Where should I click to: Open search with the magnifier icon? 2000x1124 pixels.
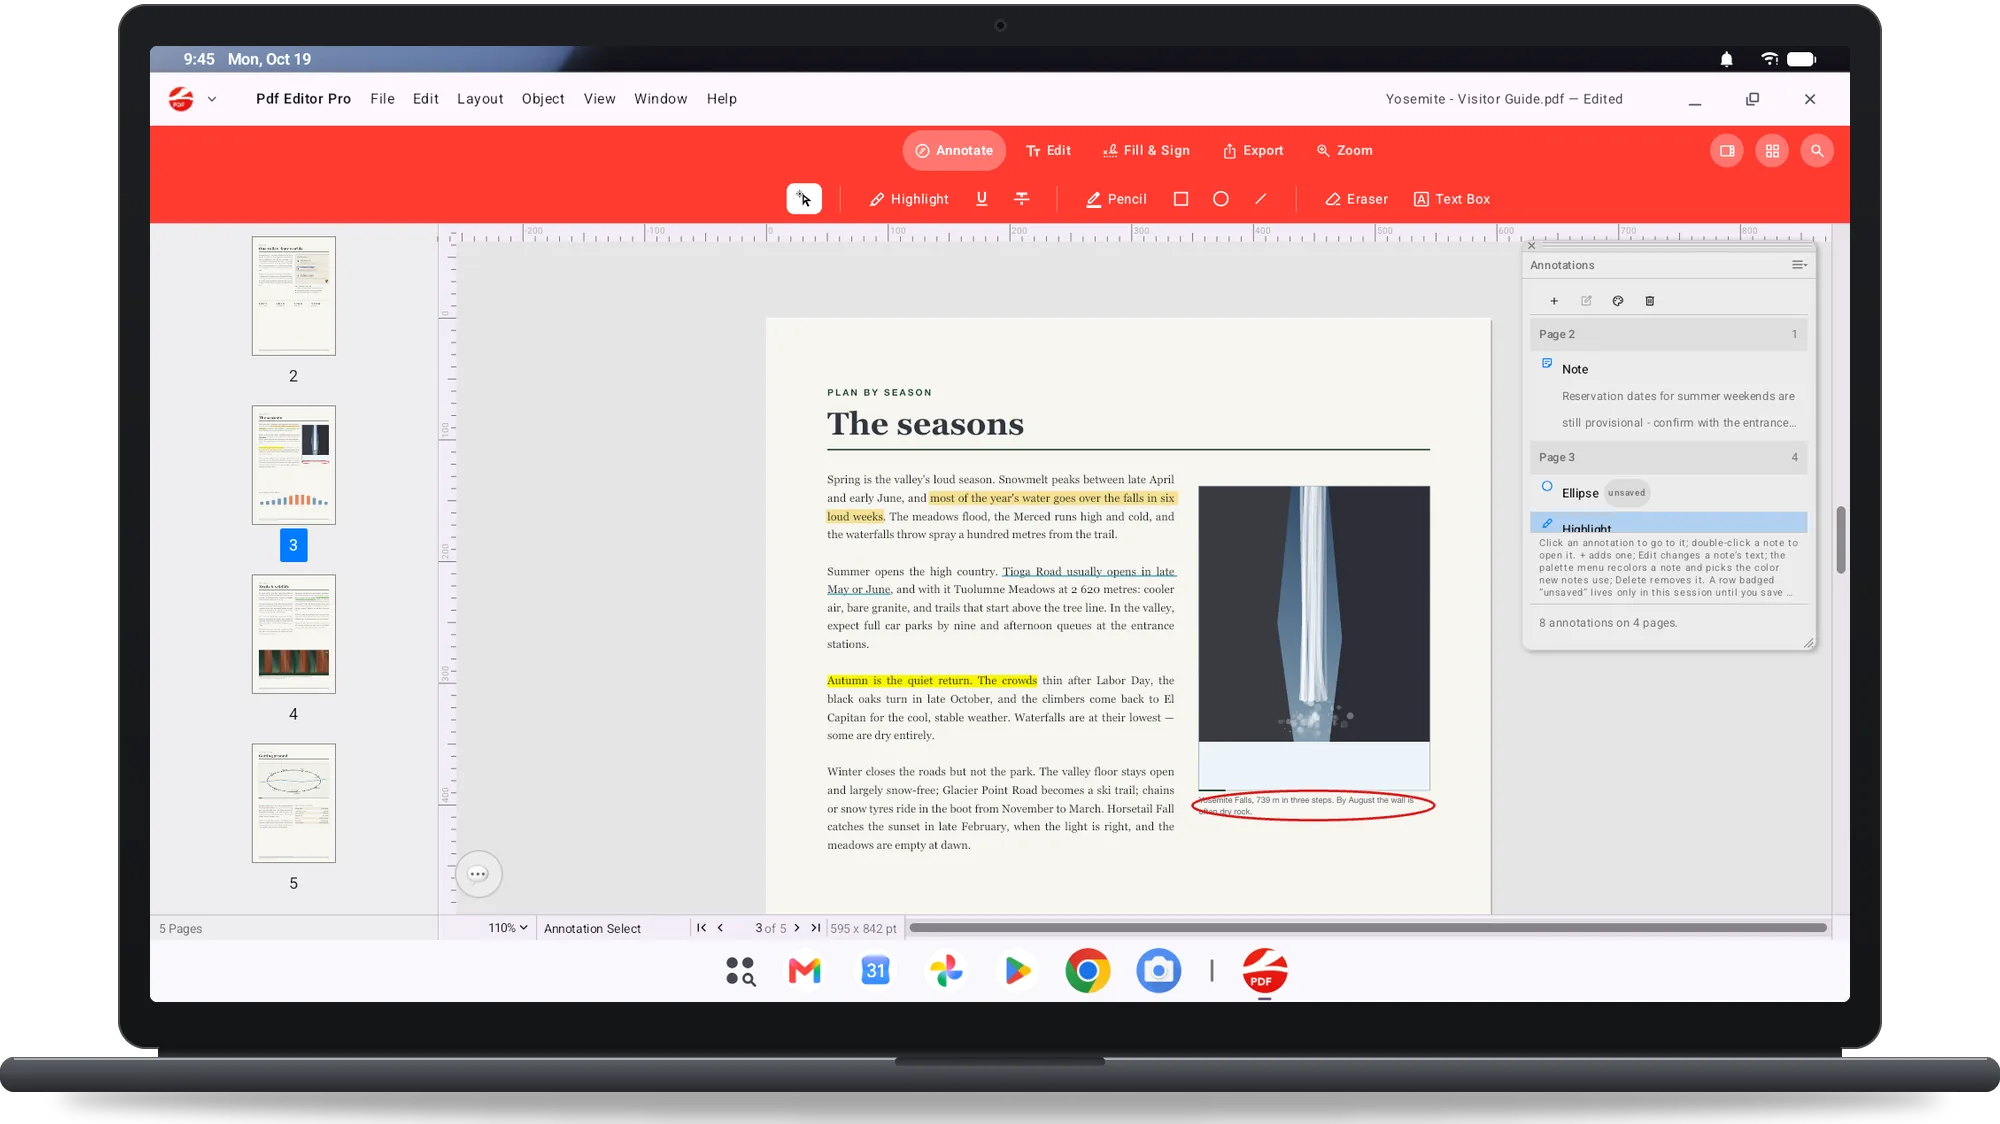tap(1817, 151)
